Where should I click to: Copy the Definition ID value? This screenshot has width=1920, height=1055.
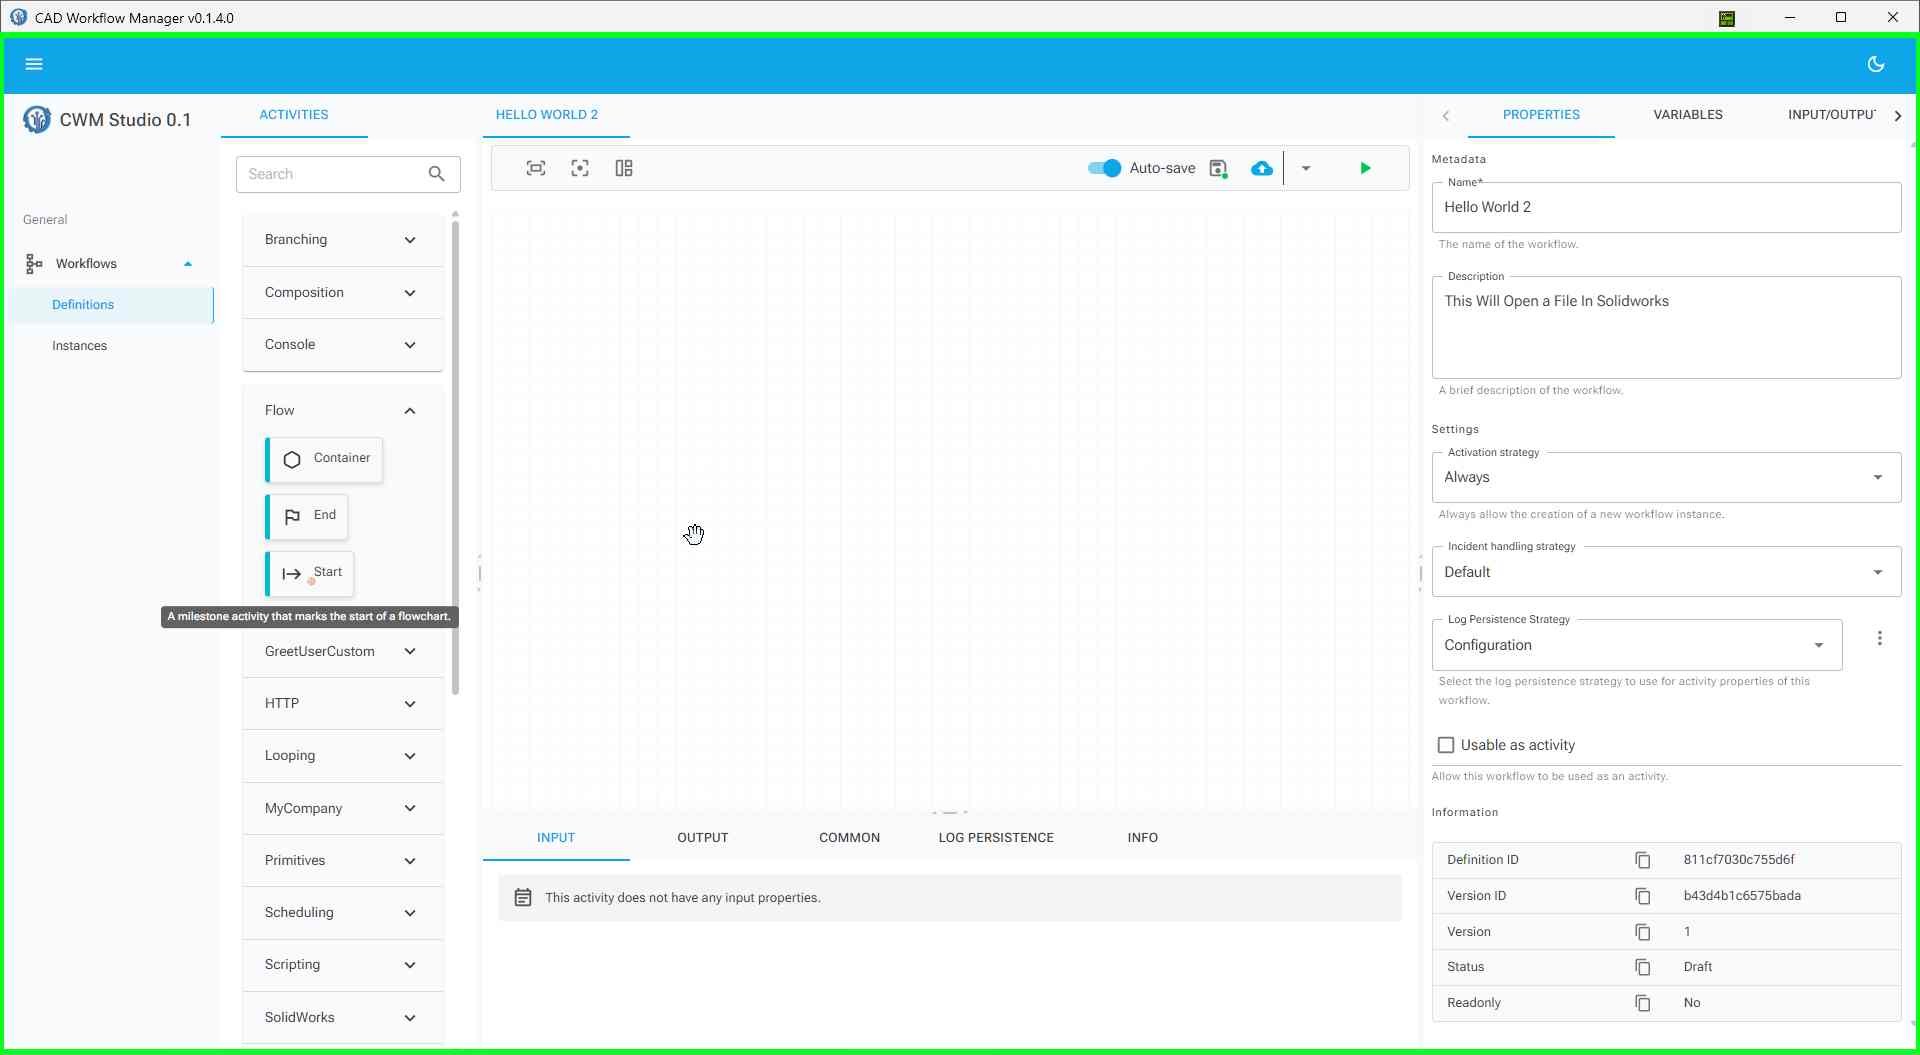point(1643,860)
